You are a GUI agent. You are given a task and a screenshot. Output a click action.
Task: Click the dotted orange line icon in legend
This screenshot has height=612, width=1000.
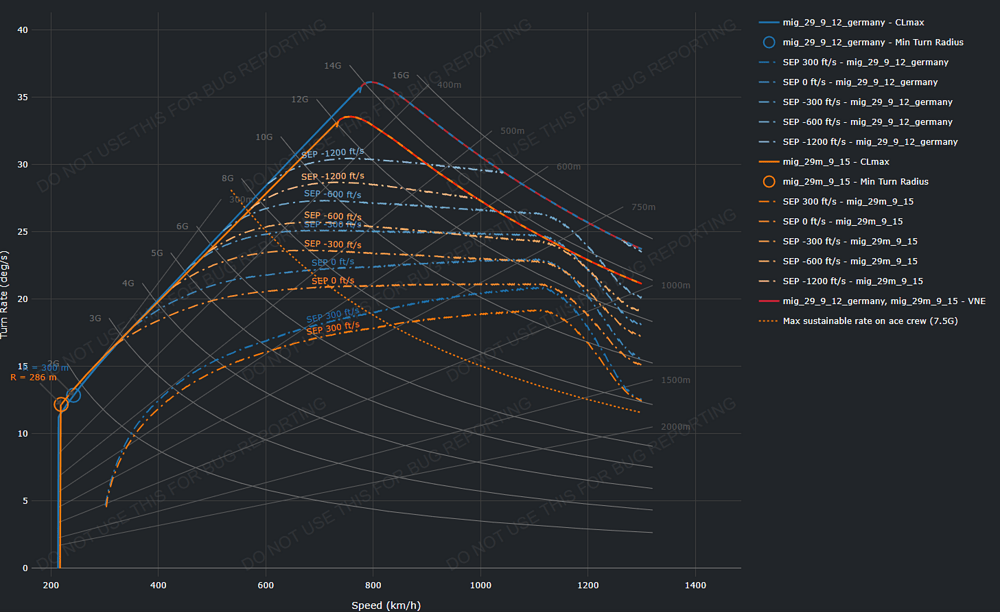click(768, 321)
